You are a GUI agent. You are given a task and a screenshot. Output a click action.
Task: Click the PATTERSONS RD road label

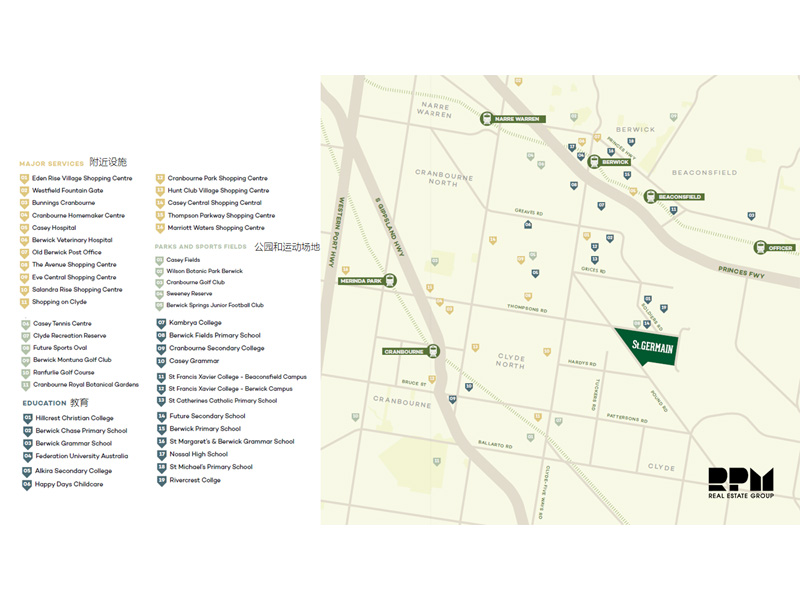coord(627,418)
